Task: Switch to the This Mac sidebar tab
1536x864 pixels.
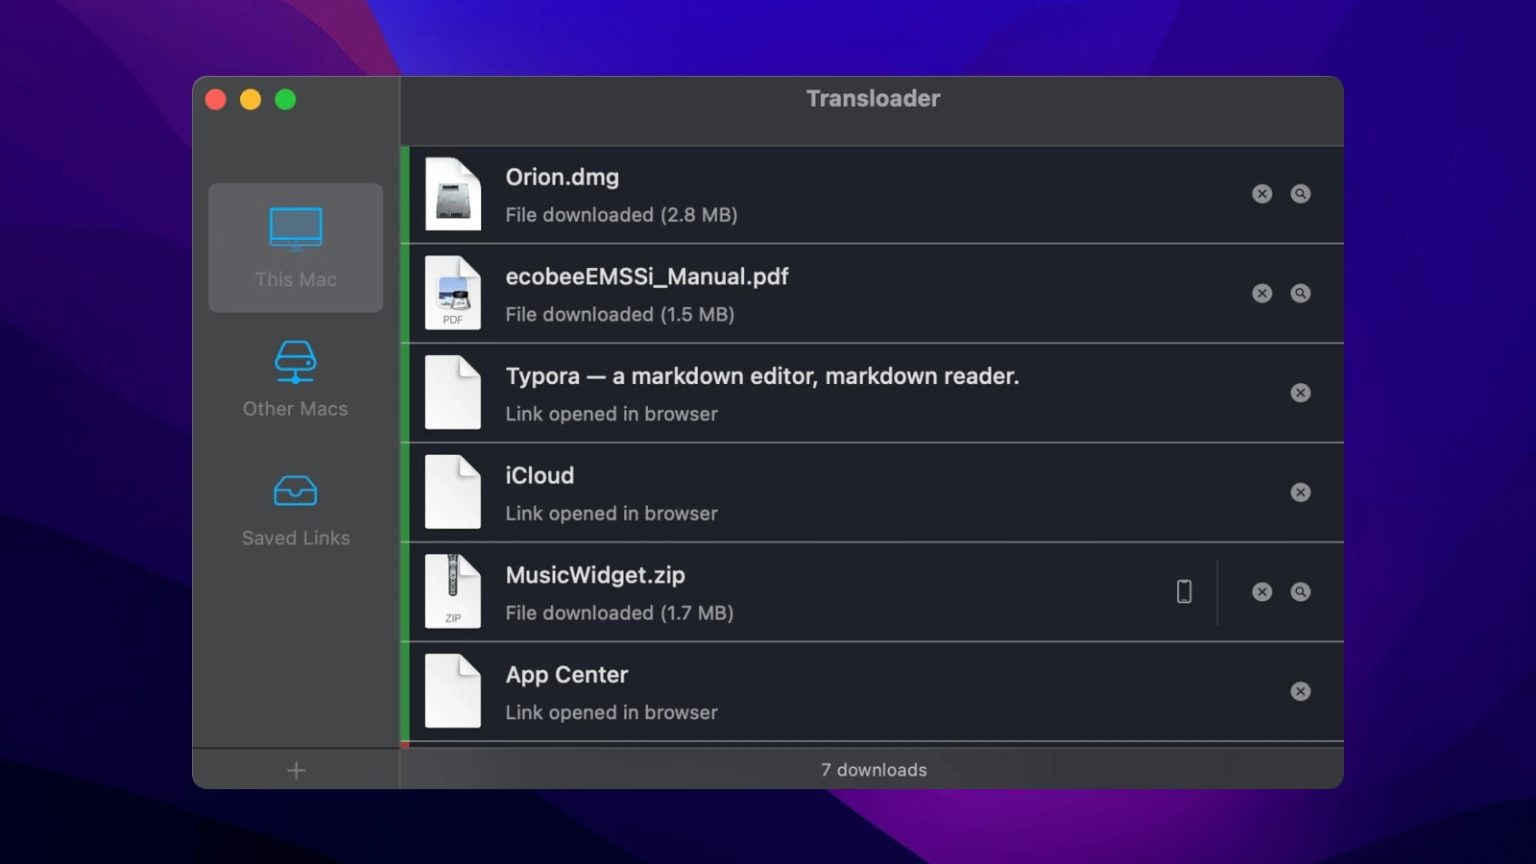Action: coord(295,248)
